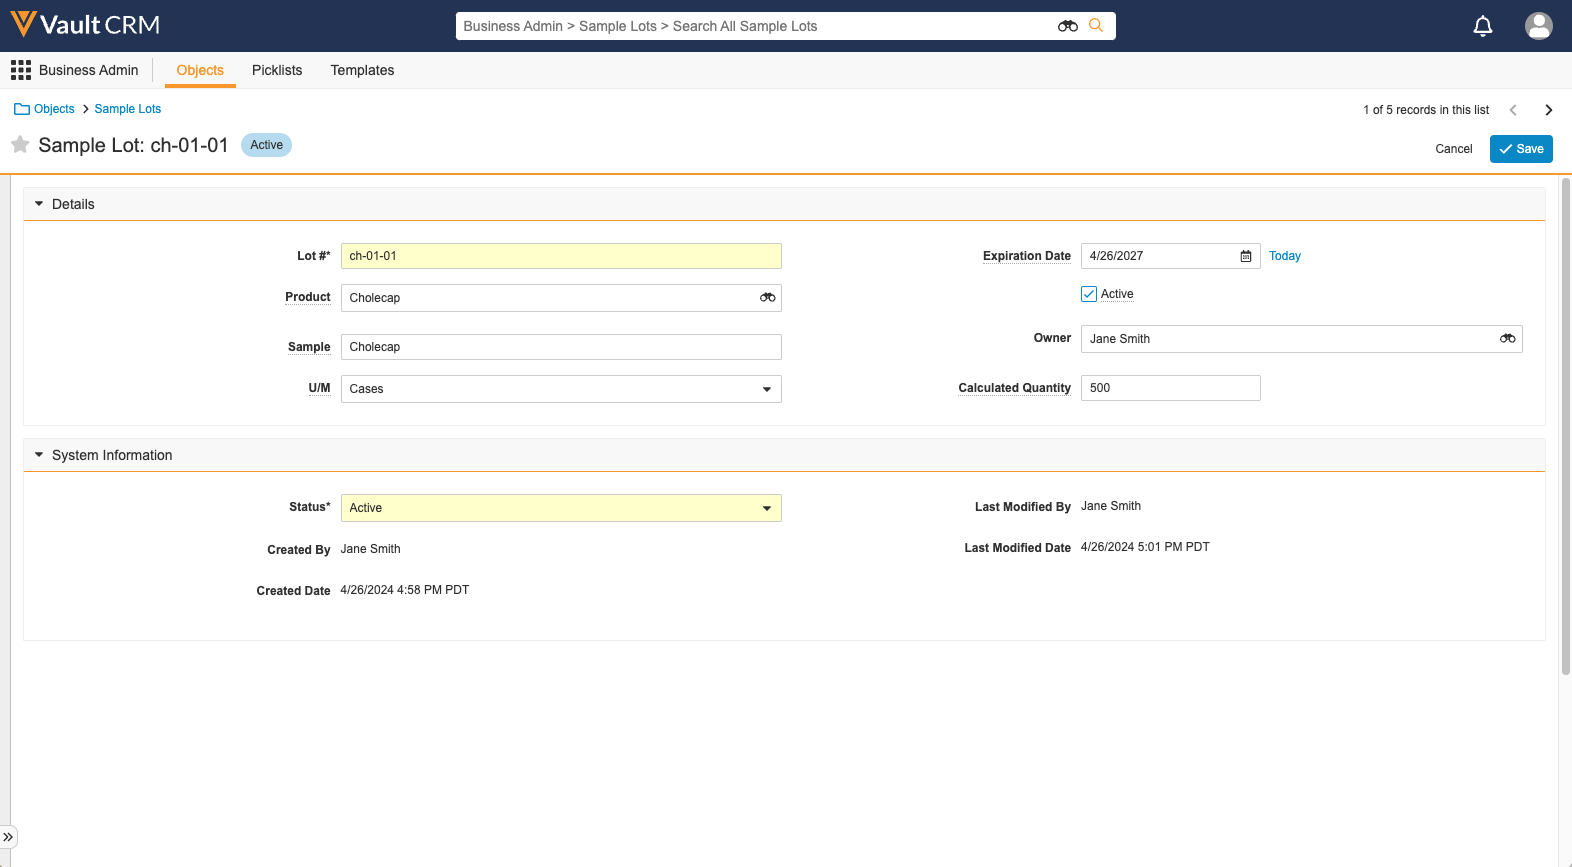Open the Expiration Date calendar picker

pos(1246,256)
